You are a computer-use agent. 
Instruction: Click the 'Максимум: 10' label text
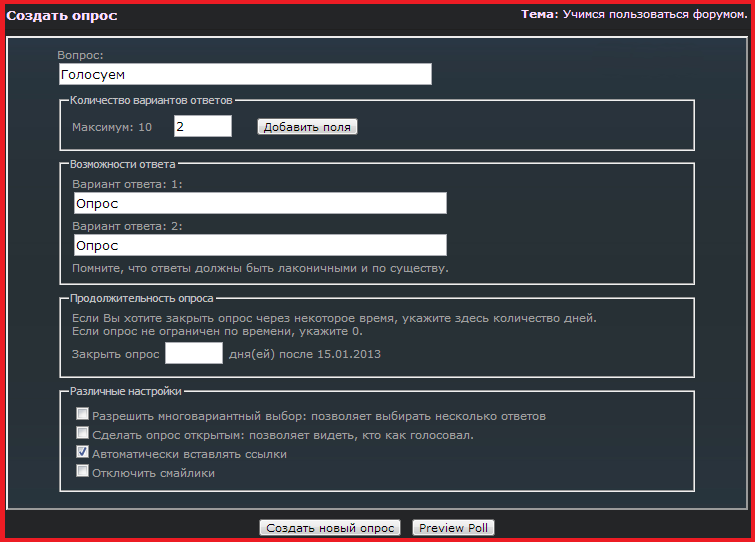tap(112, 127)
